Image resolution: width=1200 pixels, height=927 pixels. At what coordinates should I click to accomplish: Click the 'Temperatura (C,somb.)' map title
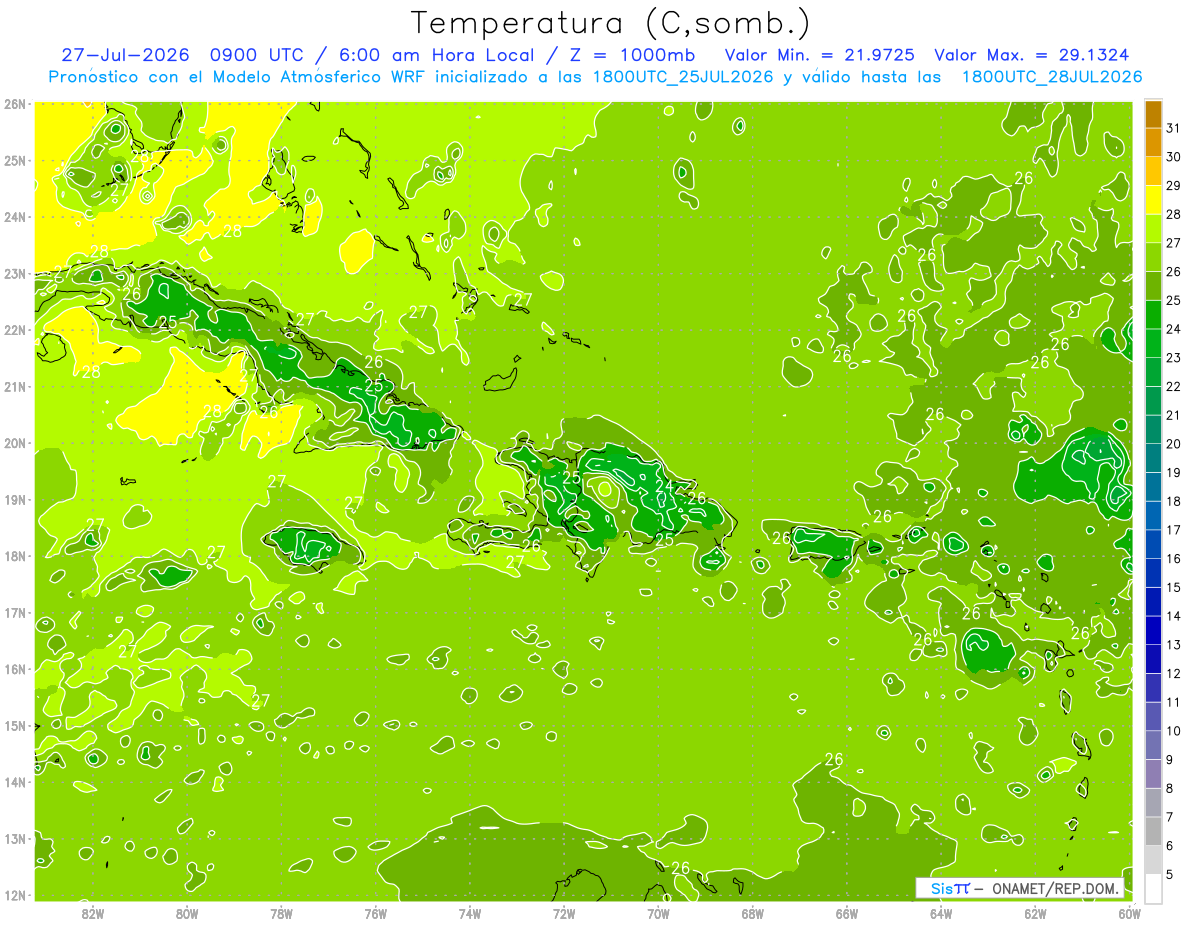(611, 23)
